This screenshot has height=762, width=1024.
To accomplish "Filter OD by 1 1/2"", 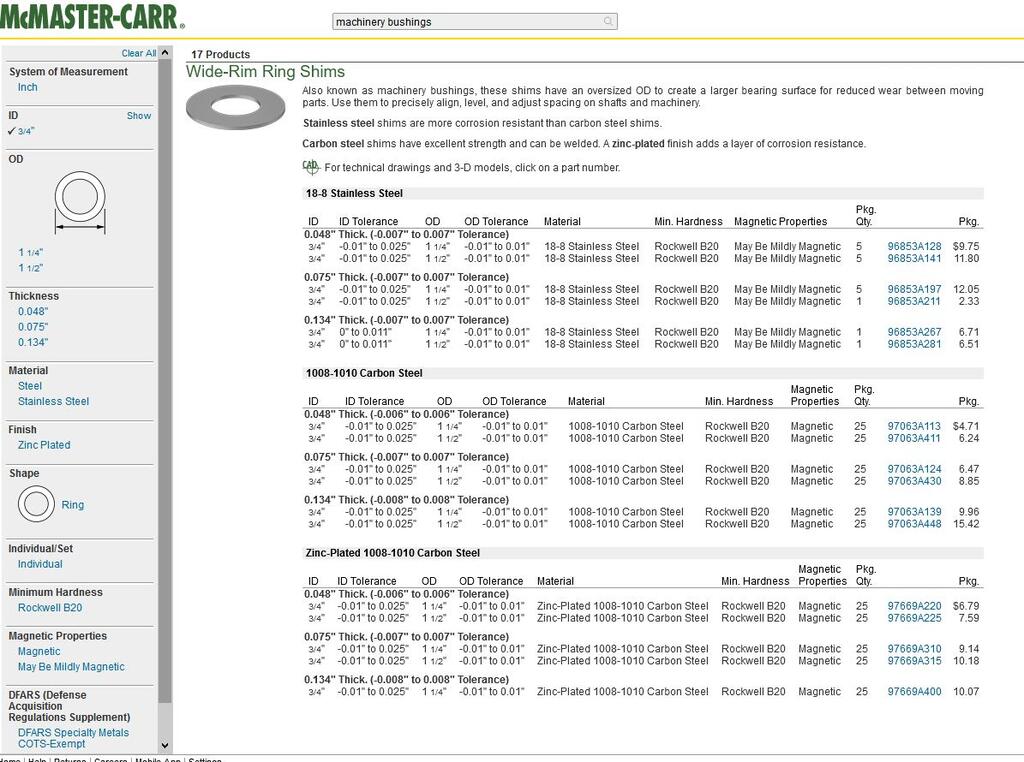I will pos(31,268).
